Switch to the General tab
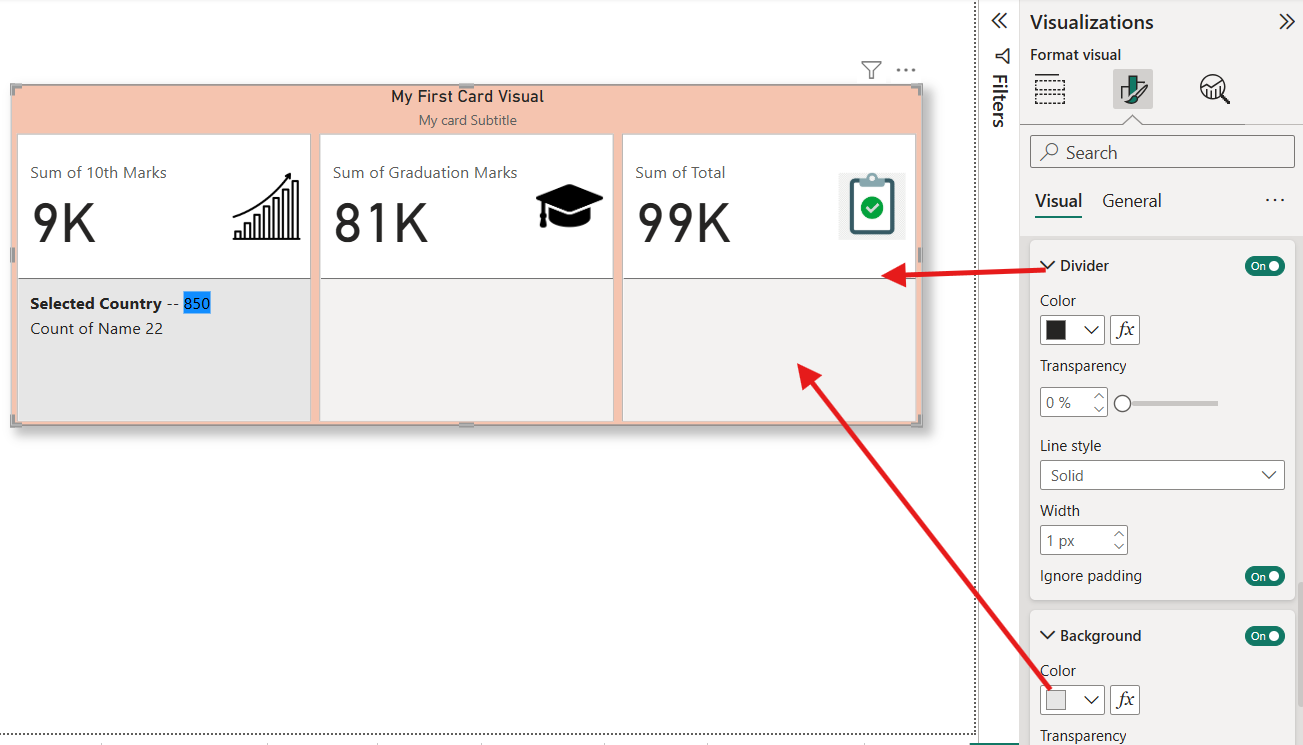Viewport: 1303px width, 745px height. [x=1131, y=200]
